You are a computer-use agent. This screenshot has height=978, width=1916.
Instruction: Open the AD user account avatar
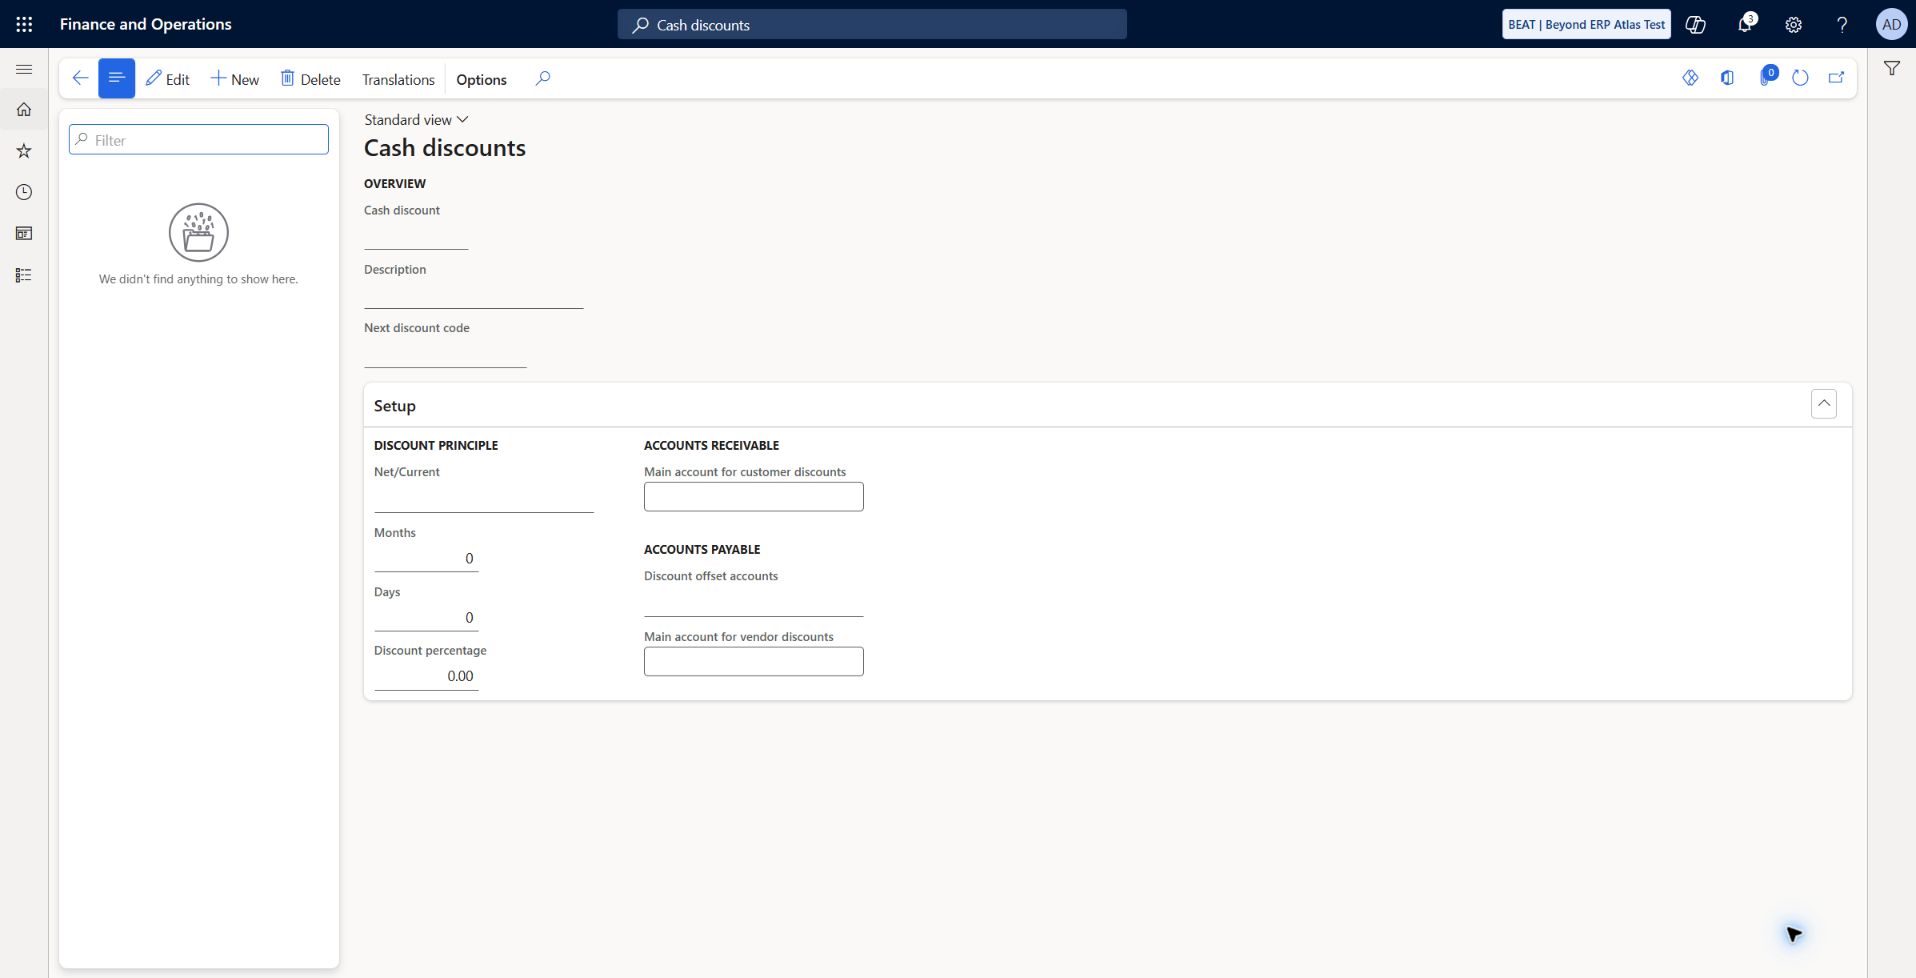pos(1891,24)
